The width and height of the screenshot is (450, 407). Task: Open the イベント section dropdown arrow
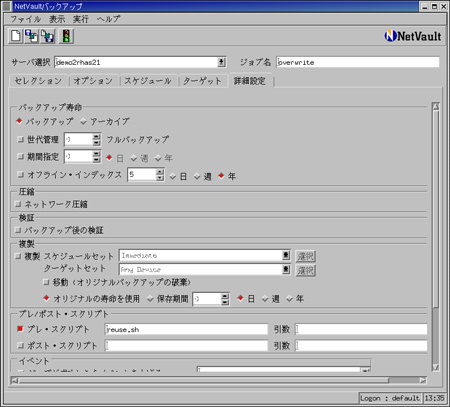366,370
